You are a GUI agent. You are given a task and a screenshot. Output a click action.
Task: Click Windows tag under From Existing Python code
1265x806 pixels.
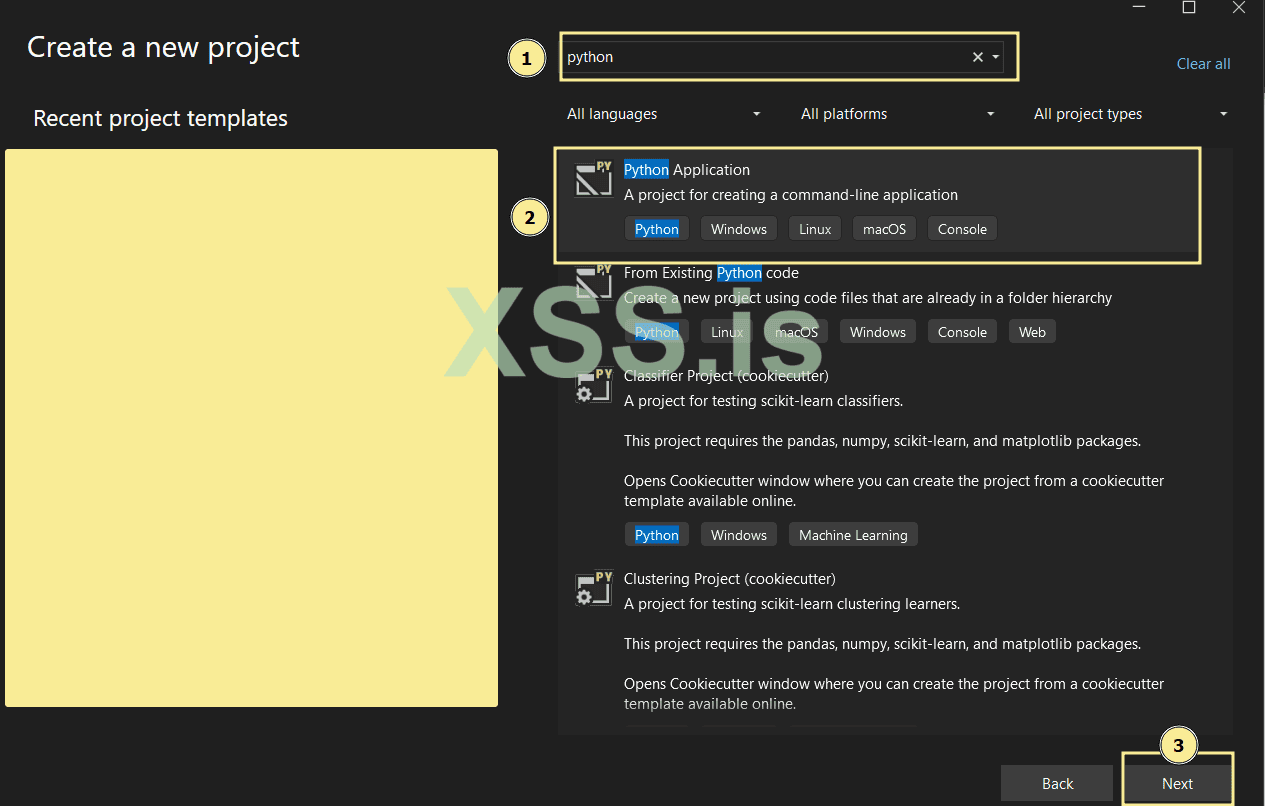click(877, 332)
